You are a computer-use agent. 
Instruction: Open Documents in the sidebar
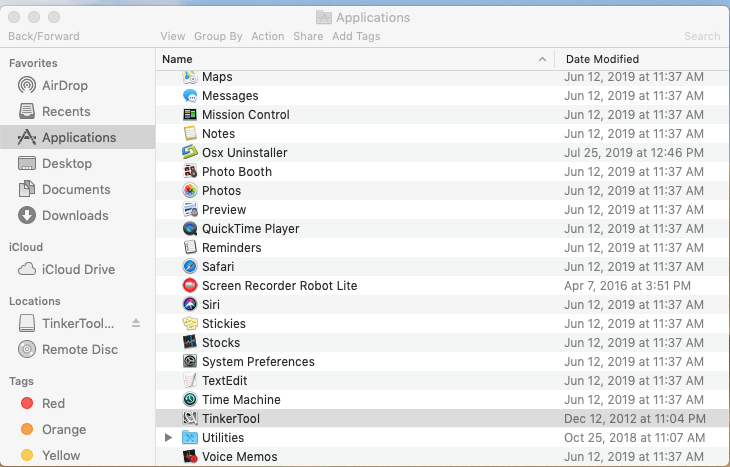(77, 190)
